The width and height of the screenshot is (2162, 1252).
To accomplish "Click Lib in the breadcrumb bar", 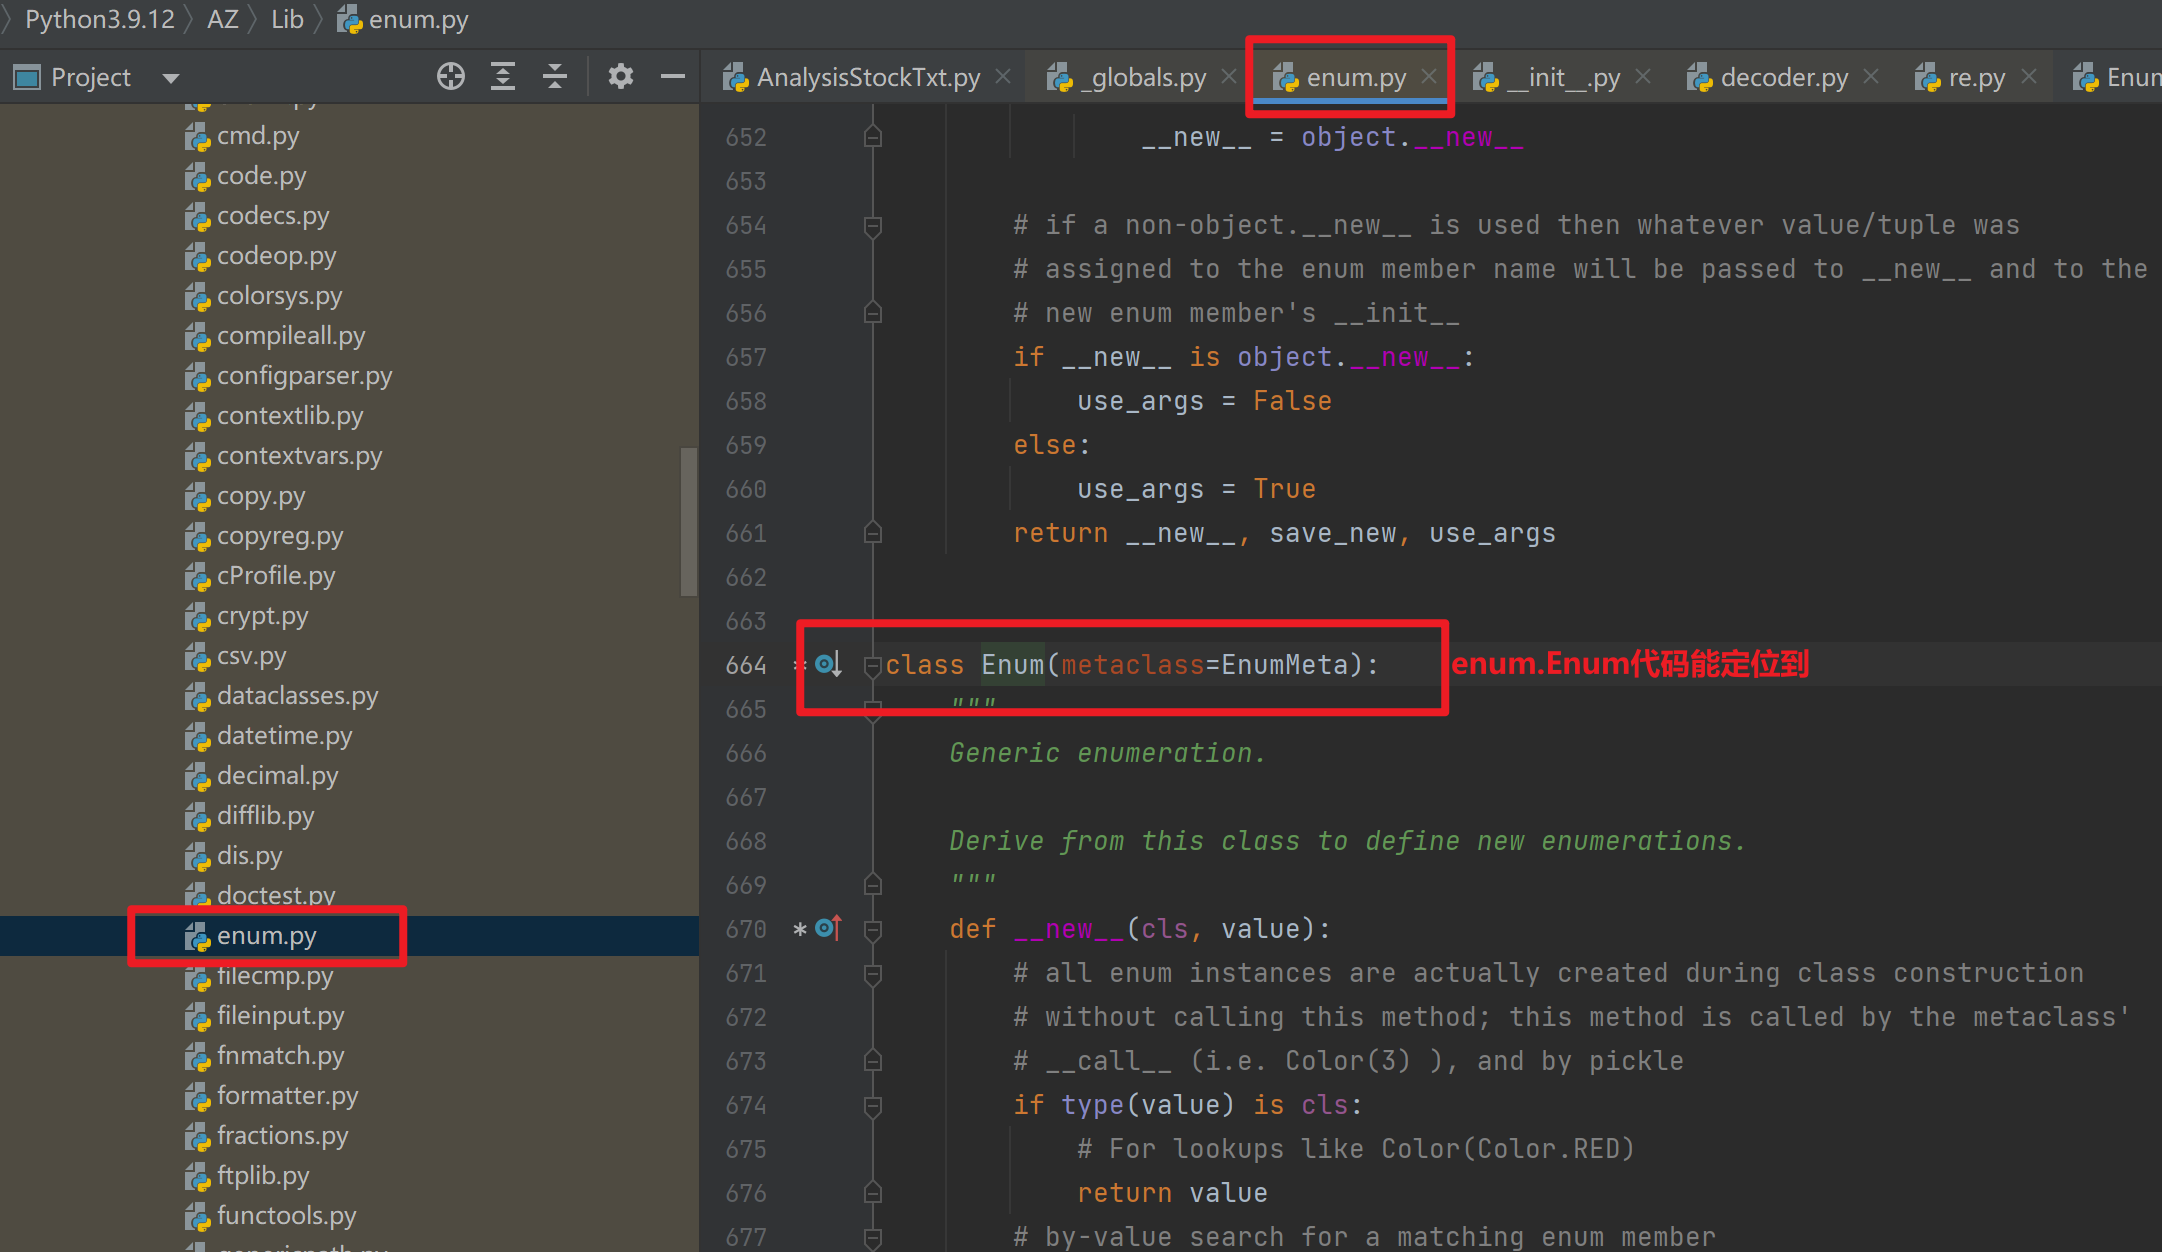I will click(x=287, y=19).
